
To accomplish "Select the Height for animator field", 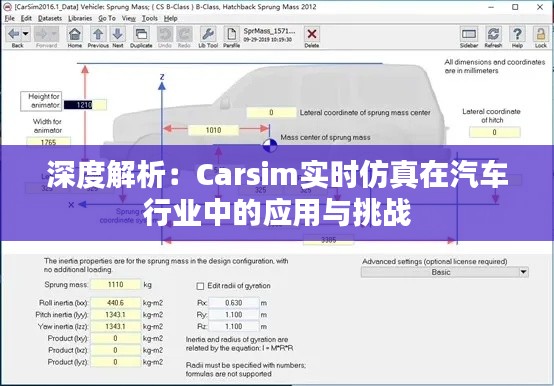I will [x=85, y=105].
